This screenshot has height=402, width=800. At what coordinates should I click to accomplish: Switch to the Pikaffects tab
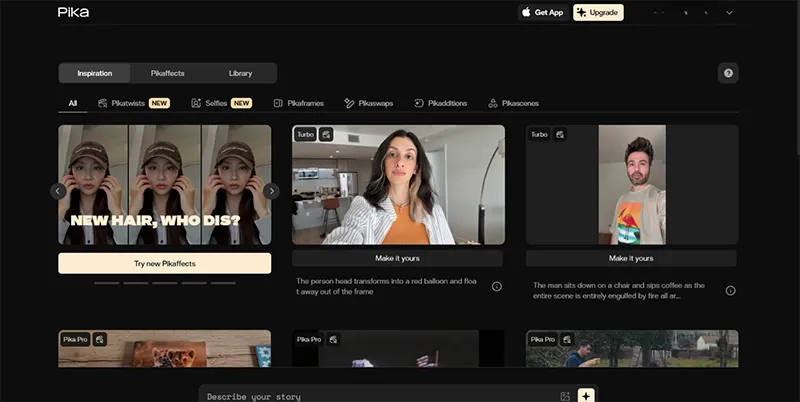pyautogui.click(x=167, y=73)
